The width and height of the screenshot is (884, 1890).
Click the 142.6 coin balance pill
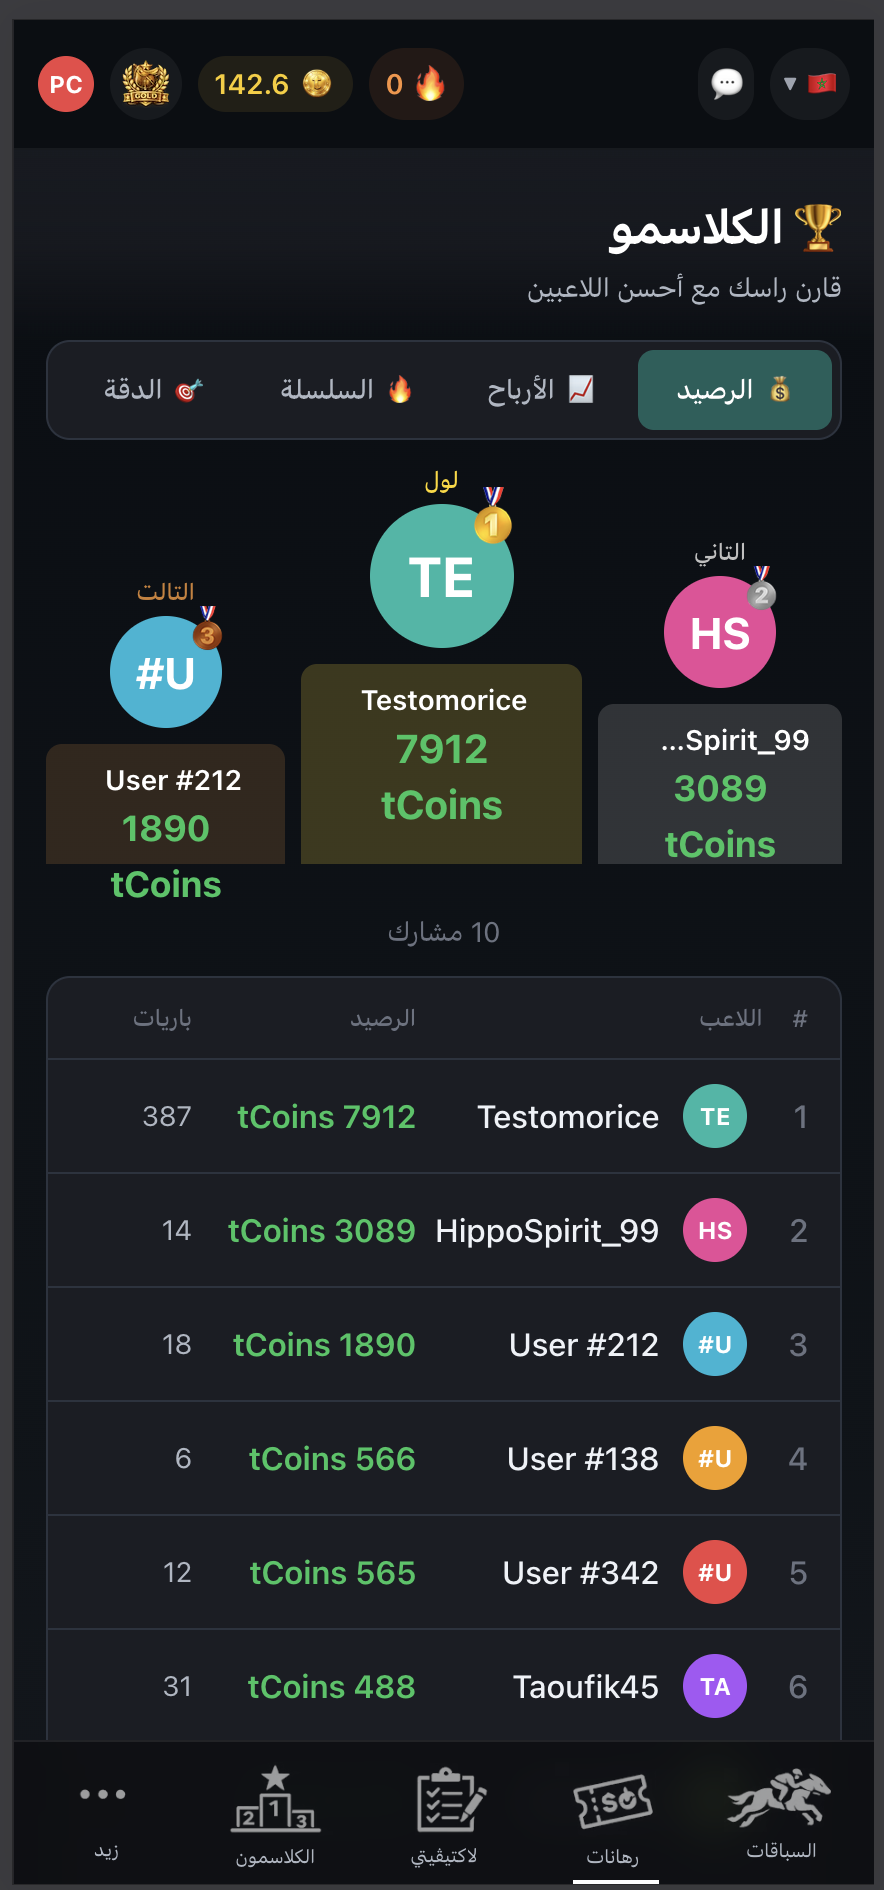[275, 84]
